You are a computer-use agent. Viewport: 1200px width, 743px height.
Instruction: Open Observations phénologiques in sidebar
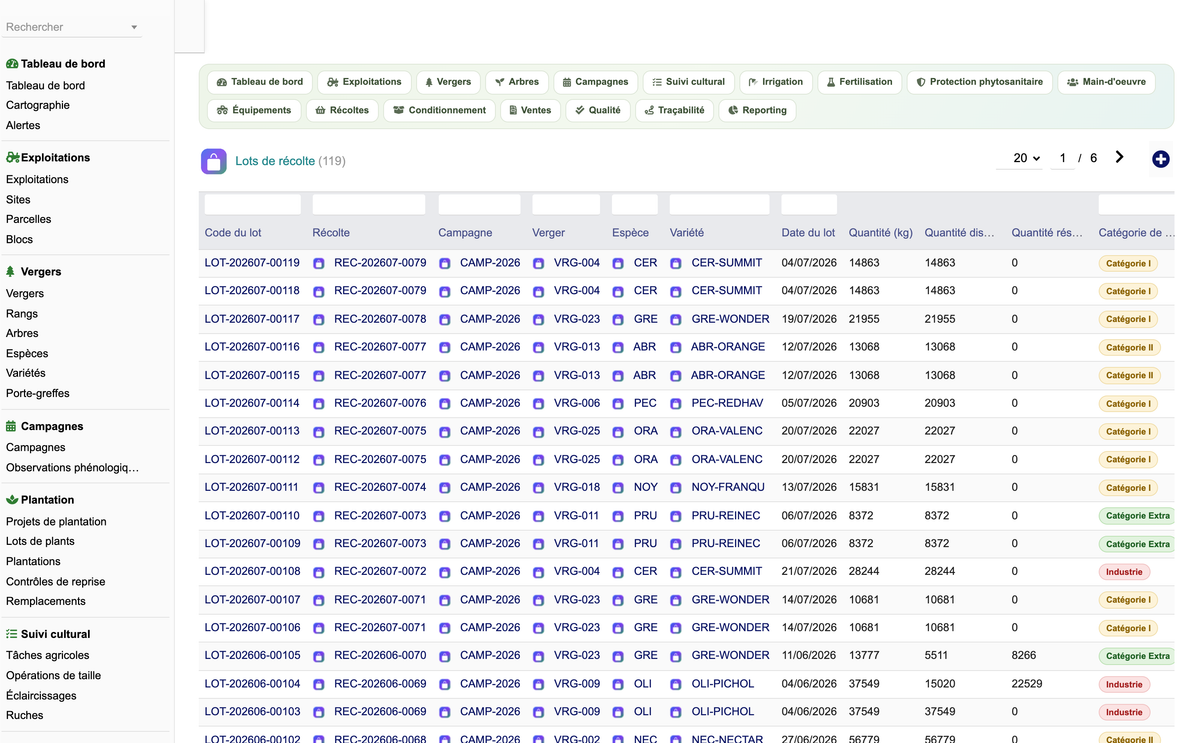72,467
